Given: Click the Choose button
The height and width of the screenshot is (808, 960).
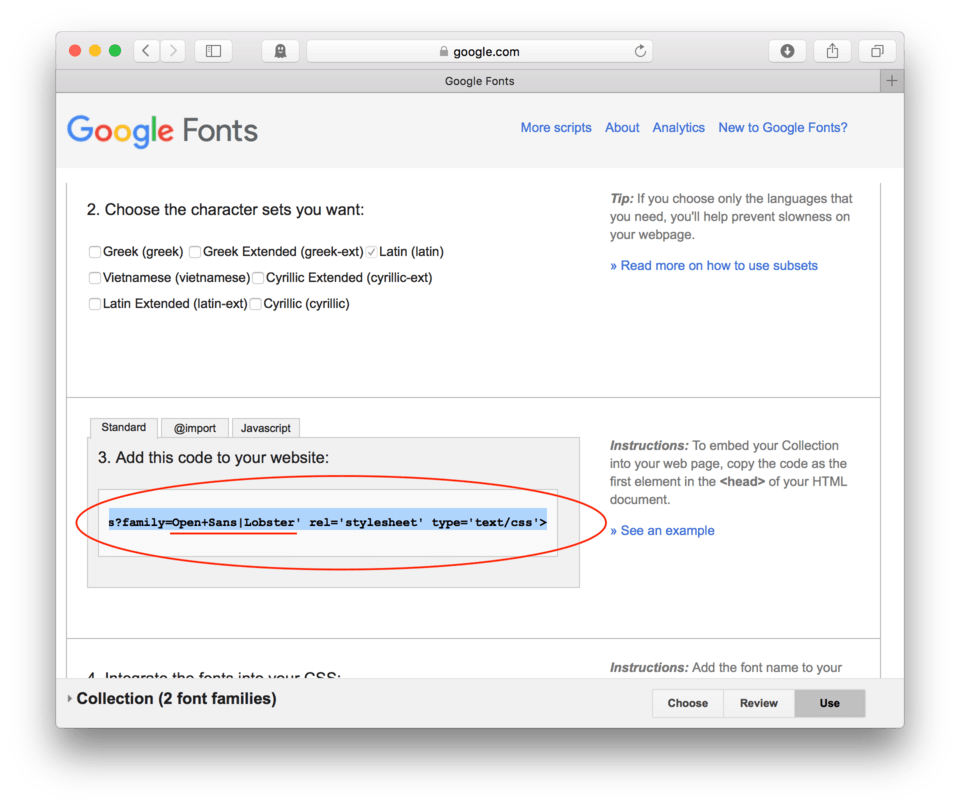Looking at the screenshot, I should click(688, 703).
